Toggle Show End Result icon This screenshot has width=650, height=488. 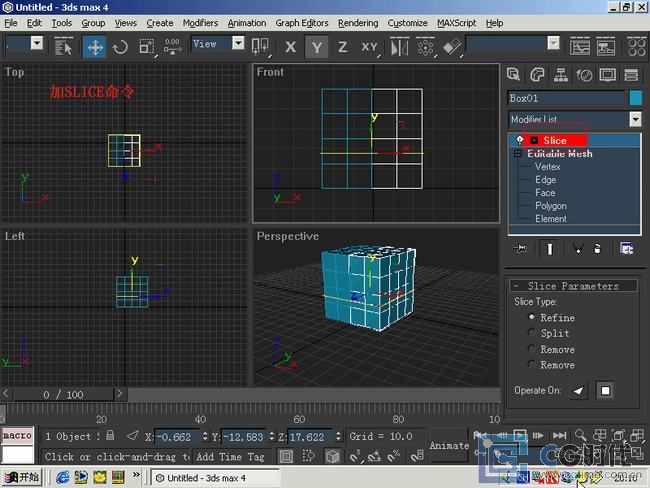550,249
